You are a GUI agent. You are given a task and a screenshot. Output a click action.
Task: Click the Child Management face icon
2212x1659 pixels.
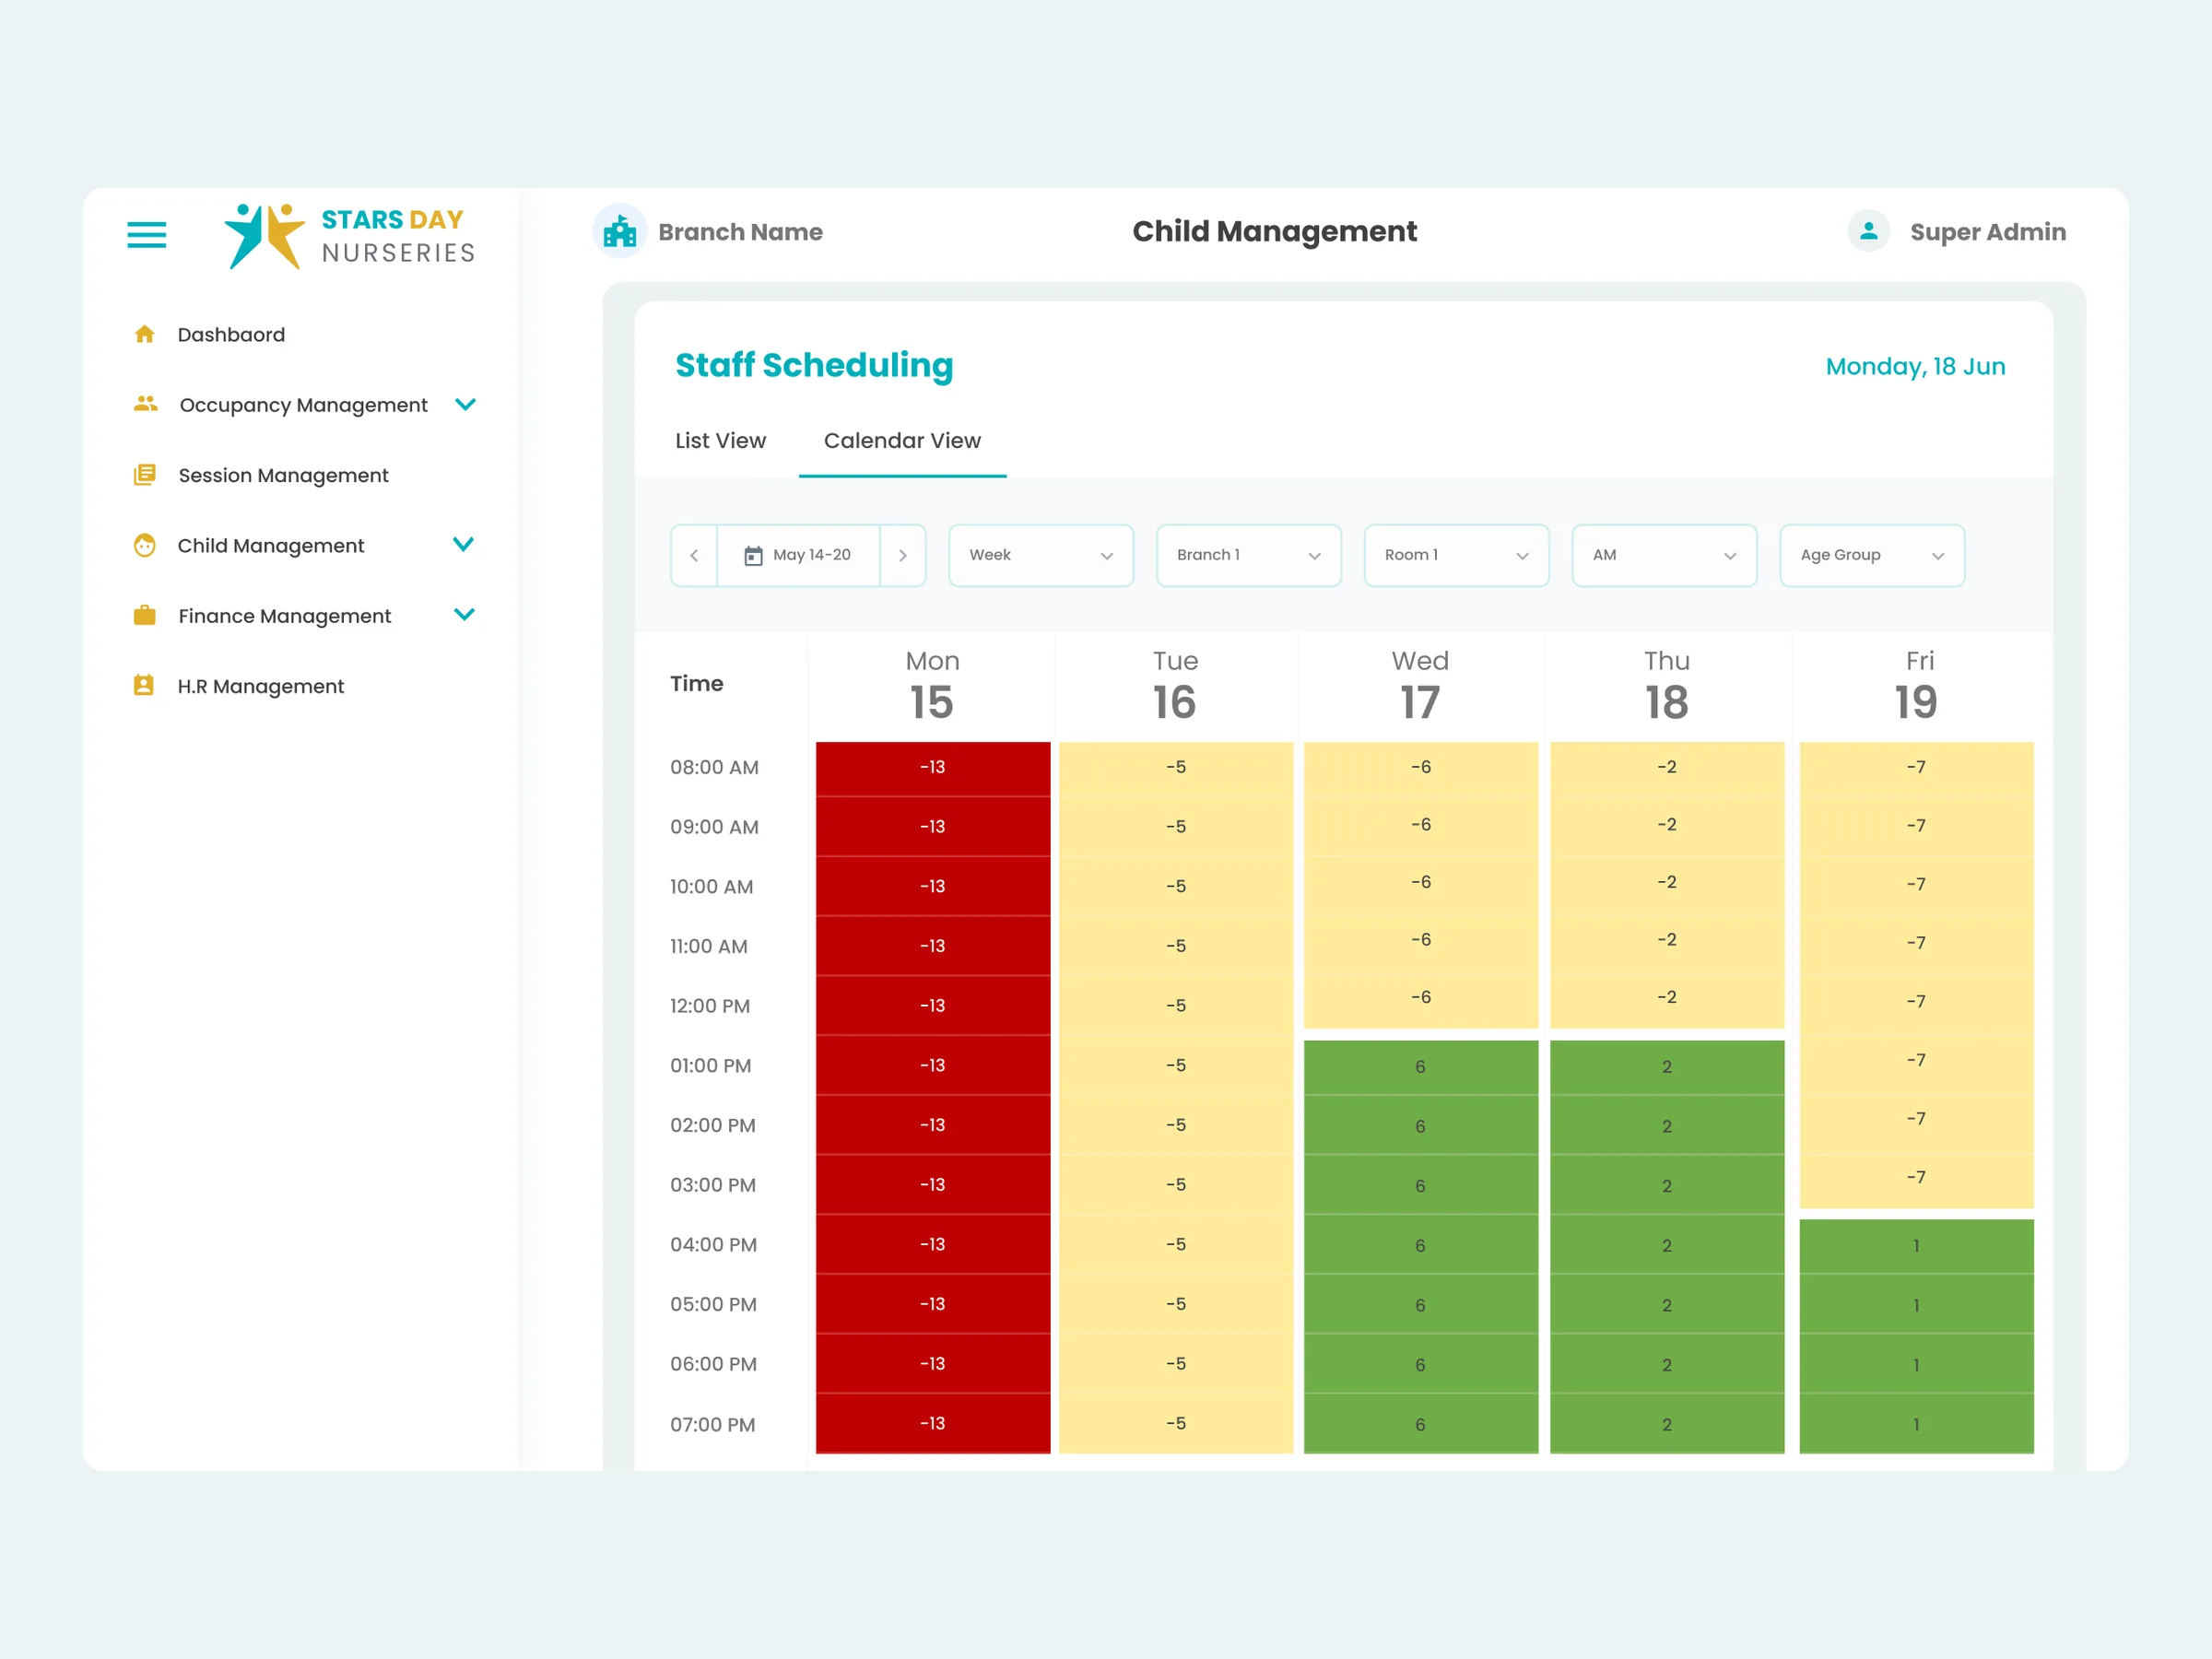145,545
